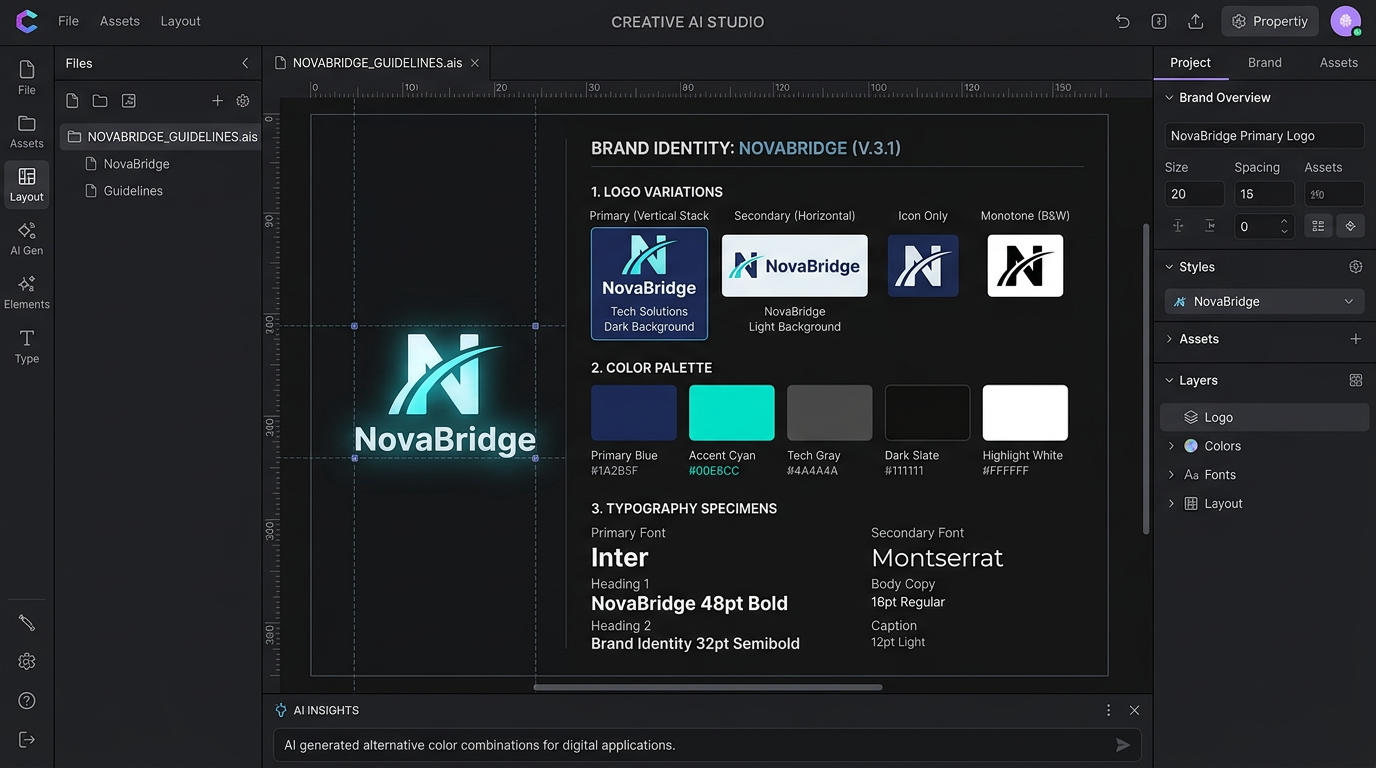Open the NovaBridge styles dropdown
The width and height of the screenshot is (1376, 768).
tap(1264, 301)
